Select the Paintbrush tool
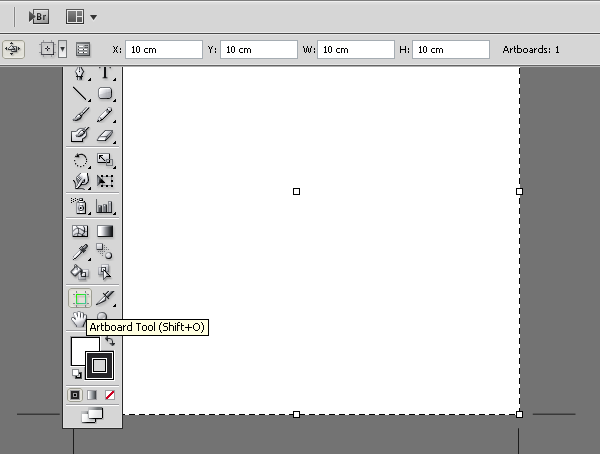The width and height of the screenshot is (600, 454). pos(80,114)
